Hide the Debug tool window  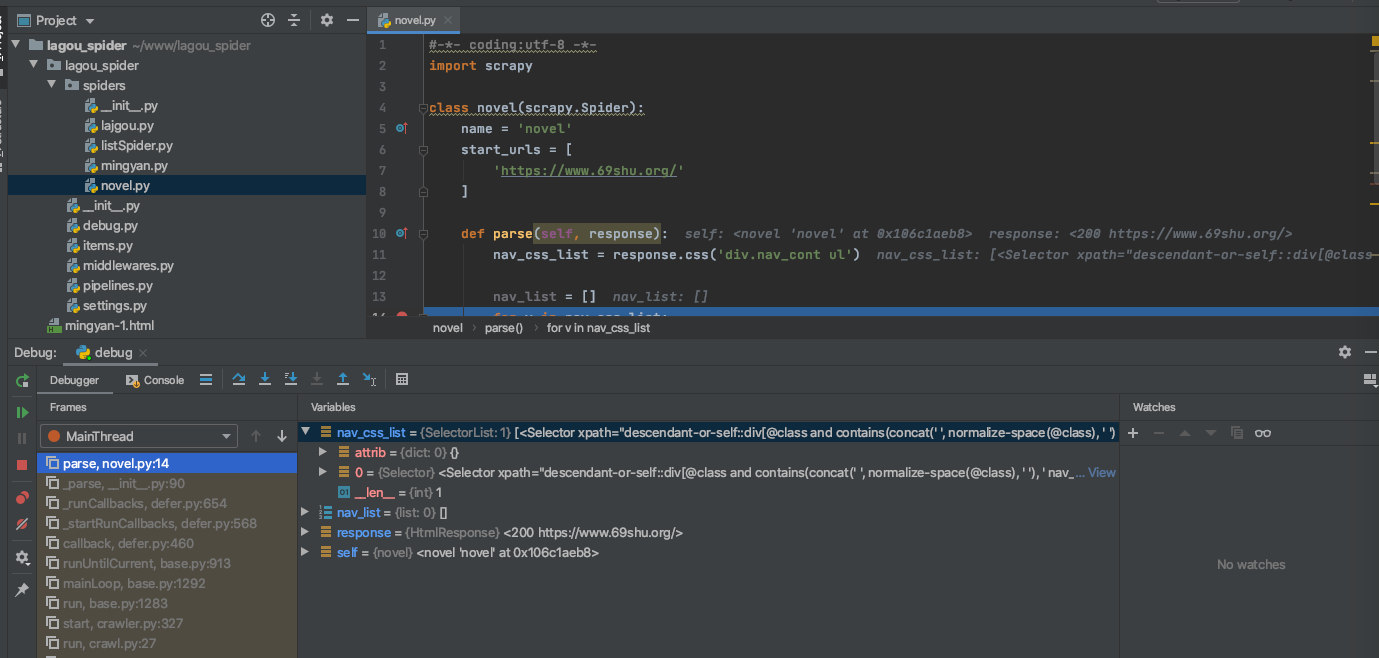[x=1371, y=352]
